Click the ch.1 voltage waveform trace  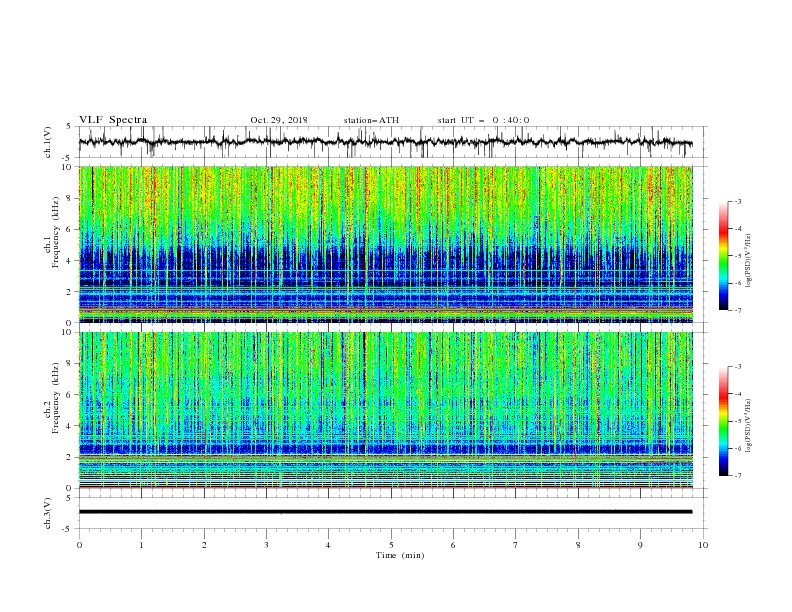click(385, 142)
